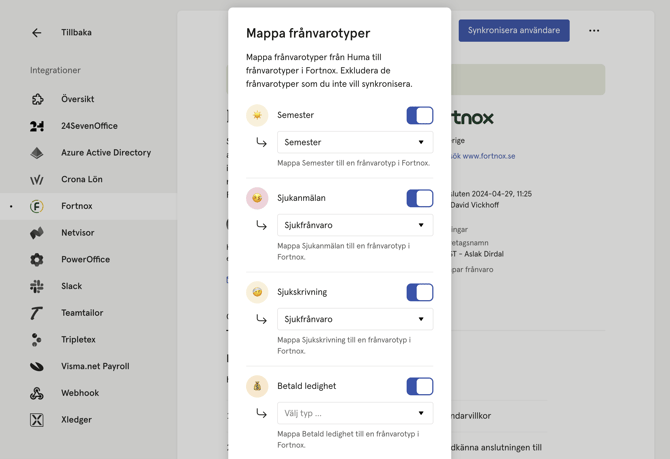This screenshot has width=670, height=459.
Task: Select Teamtailor integration
Action: [x=82, y=313]
